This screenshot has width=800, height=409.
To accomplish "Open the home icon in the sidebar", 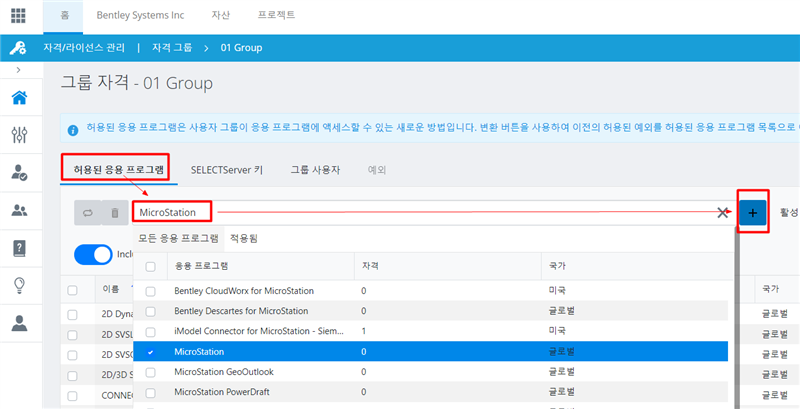I will [x=19, y=97].
